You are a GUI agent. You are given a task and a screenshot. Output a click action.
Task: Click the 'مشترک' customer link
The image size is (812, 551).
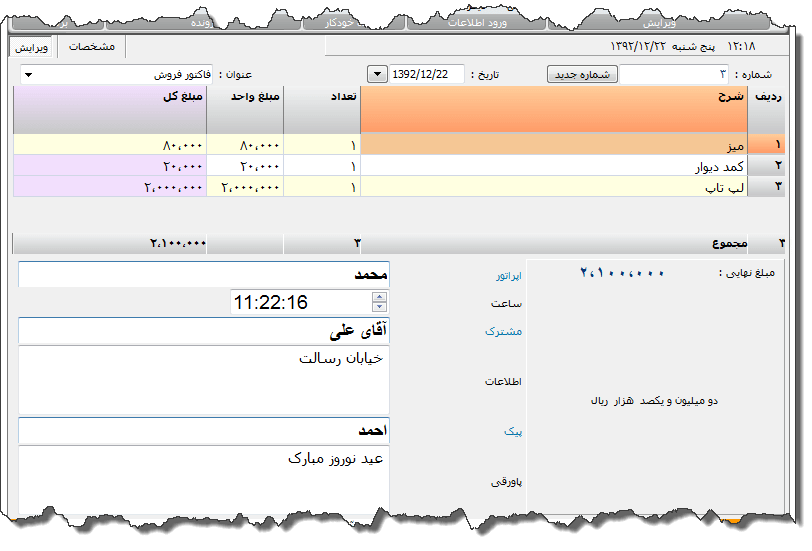(x=503, y=331)
